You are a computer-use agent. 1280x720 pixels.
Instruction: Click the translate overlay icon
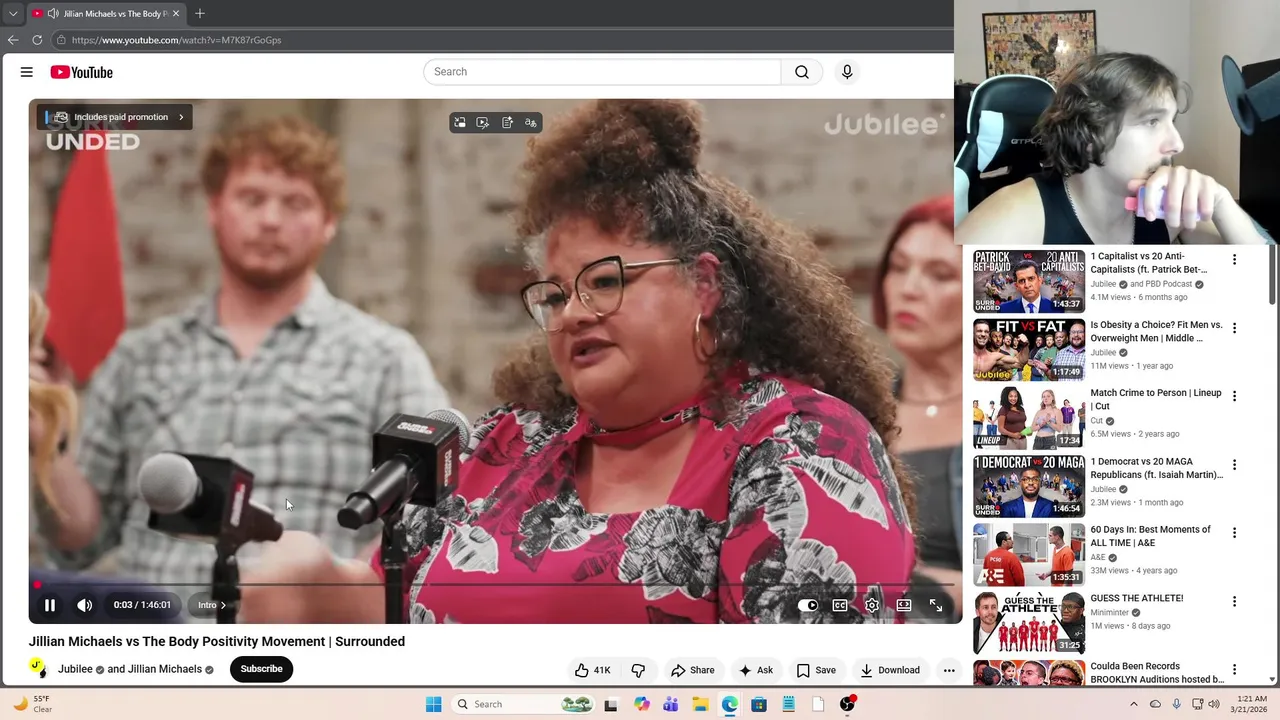coord(531,123)
